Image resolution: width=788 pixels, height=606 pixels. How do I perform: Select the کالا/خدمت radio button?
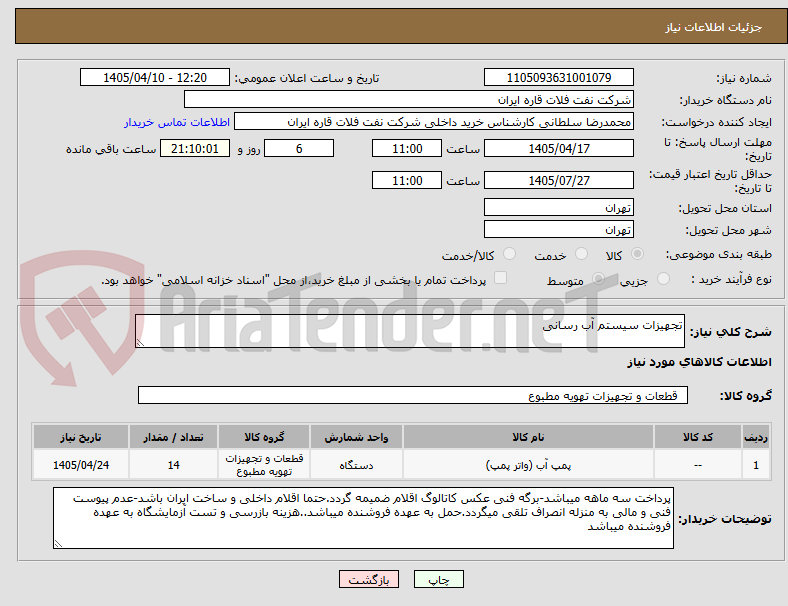(509, 254)
